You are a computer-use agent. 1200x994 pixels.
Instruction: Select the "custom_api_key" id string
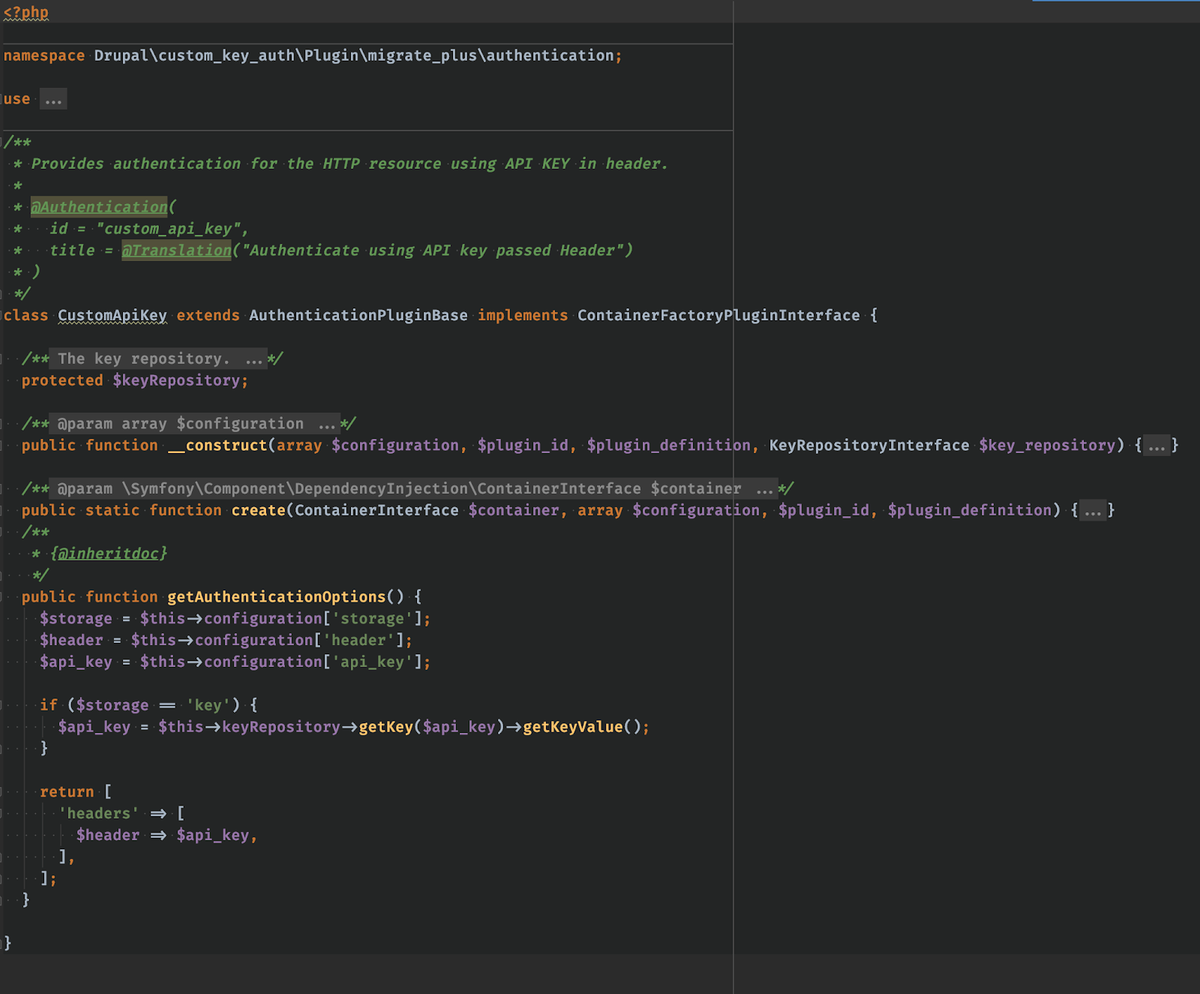[x=168, y=228]
